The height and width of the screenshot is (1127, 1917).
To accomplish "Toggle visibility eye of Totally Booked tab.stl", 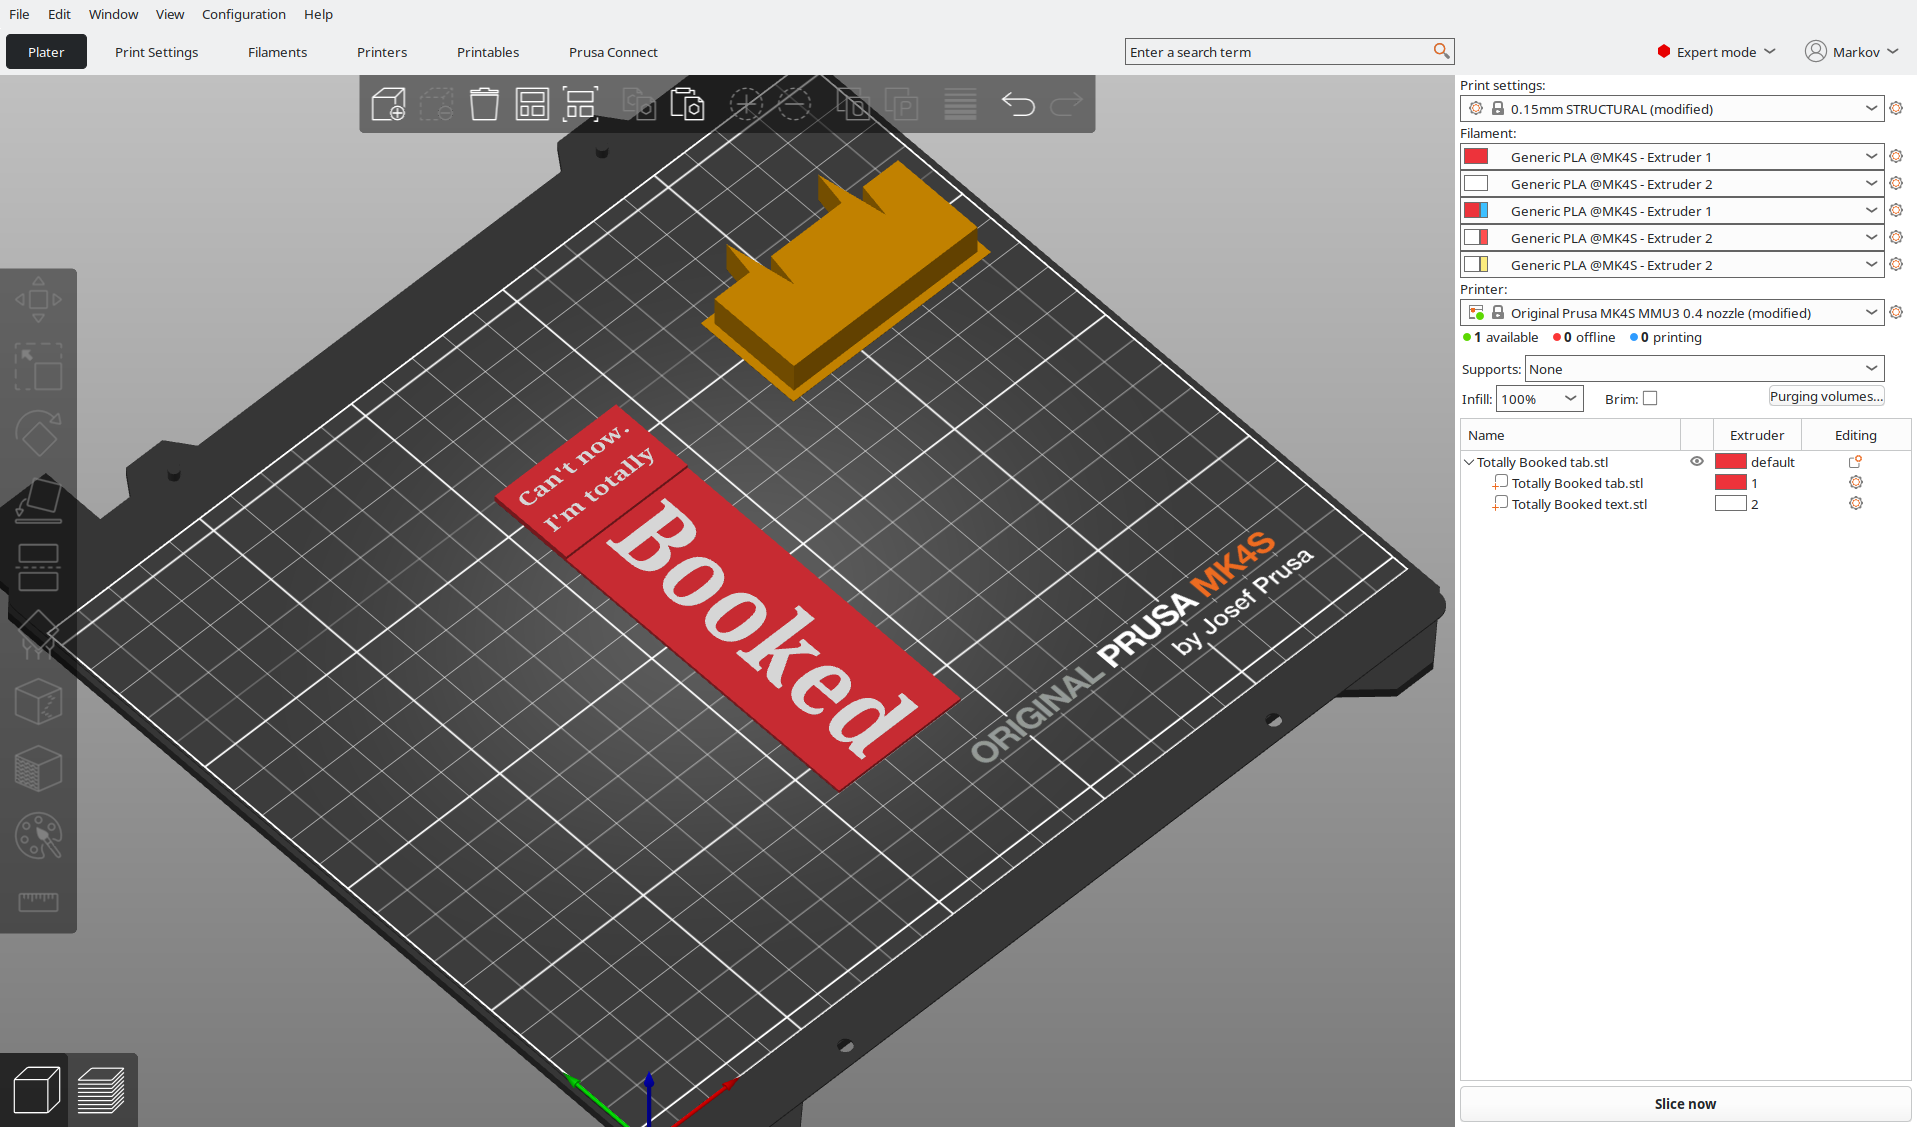I will pos(1697,461).
